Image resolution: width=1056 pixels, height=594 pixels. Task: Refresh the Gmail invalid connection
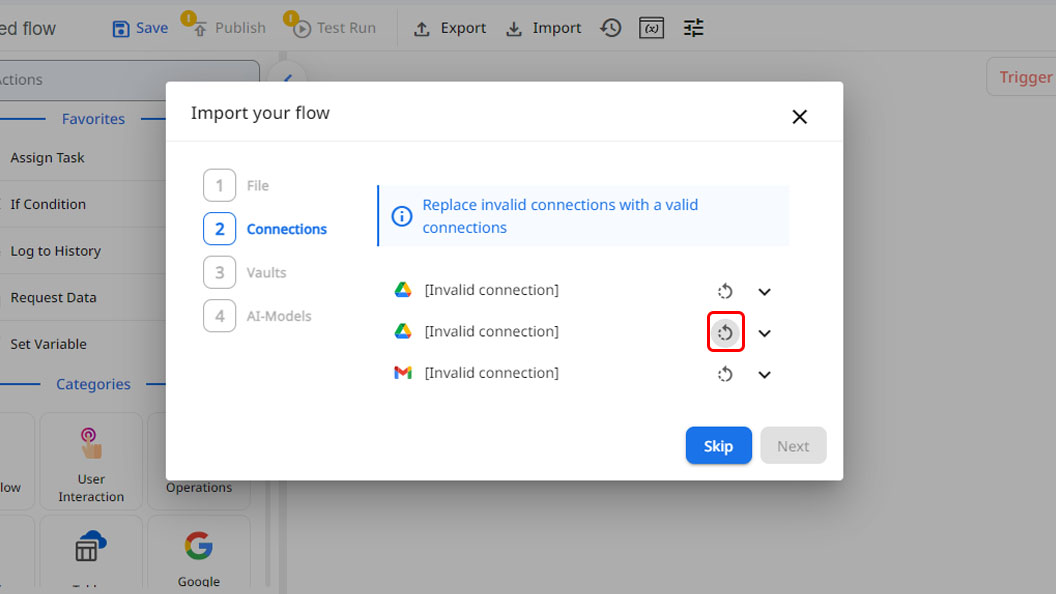[725, 374]
